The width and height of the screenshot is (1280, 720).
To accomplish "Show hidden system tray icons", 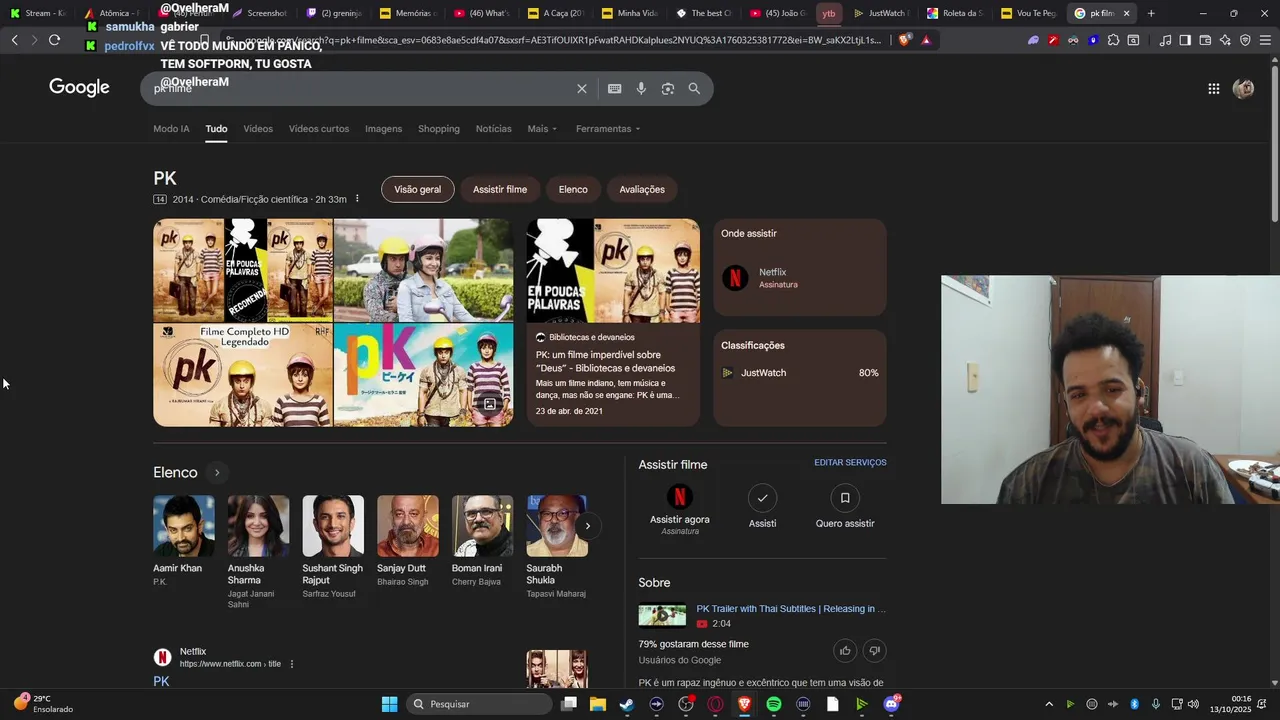I will click(1049, 704).
